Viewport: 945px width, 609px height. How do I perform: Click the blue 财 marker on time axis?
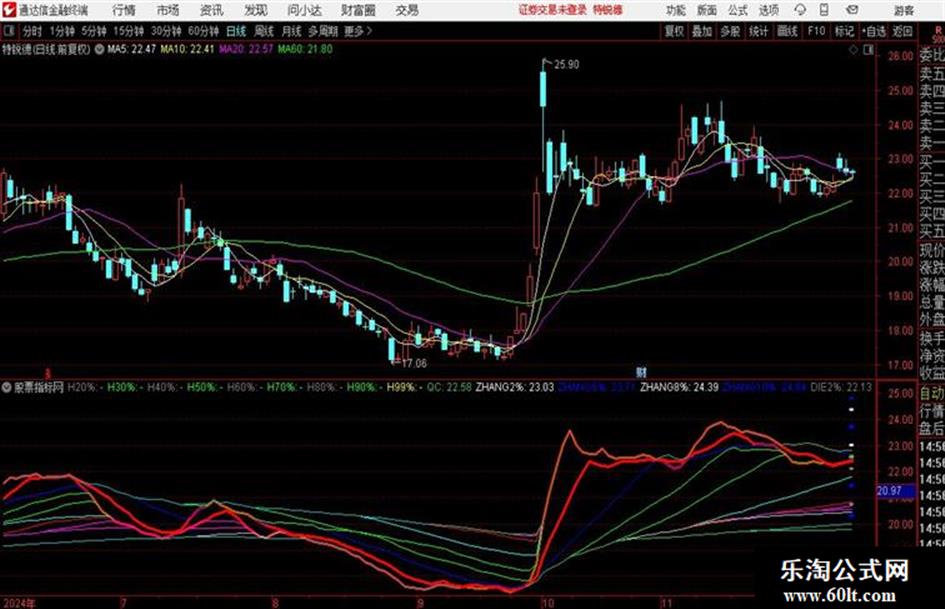pyautogui.click(x=641, y=373)
